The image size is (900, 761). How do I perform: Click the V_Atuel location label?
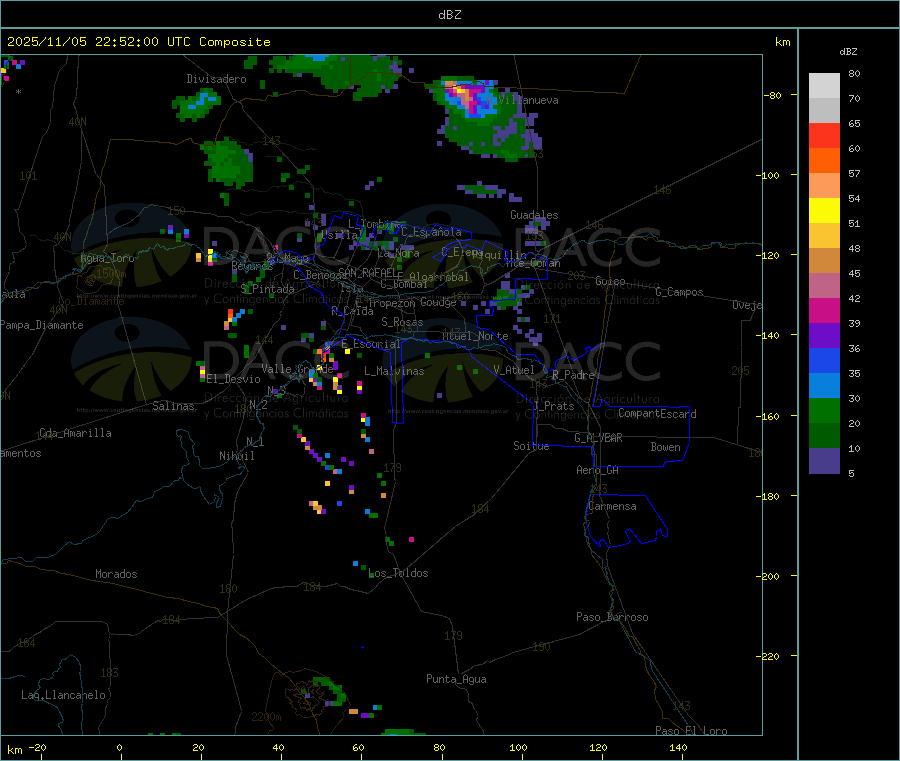click(514, 370)
